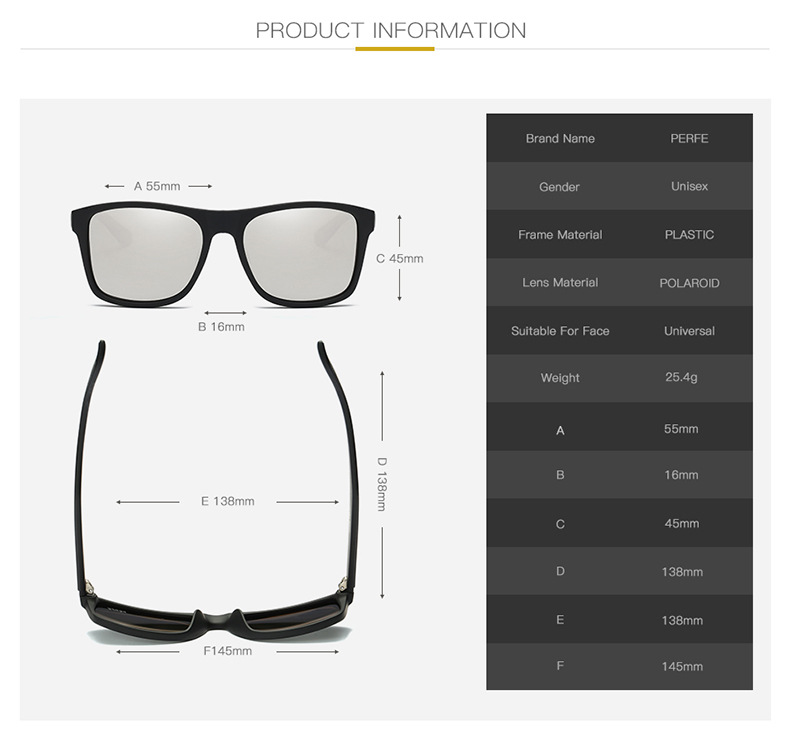
Task: Click the F145mm frame width label
Action: 228,651
